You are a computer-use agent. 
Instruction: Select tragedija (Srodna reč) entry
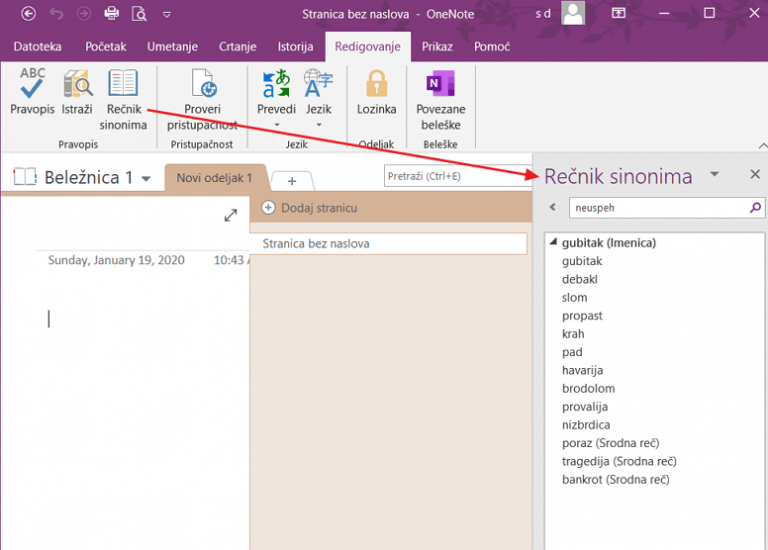[x=619, y=461]
